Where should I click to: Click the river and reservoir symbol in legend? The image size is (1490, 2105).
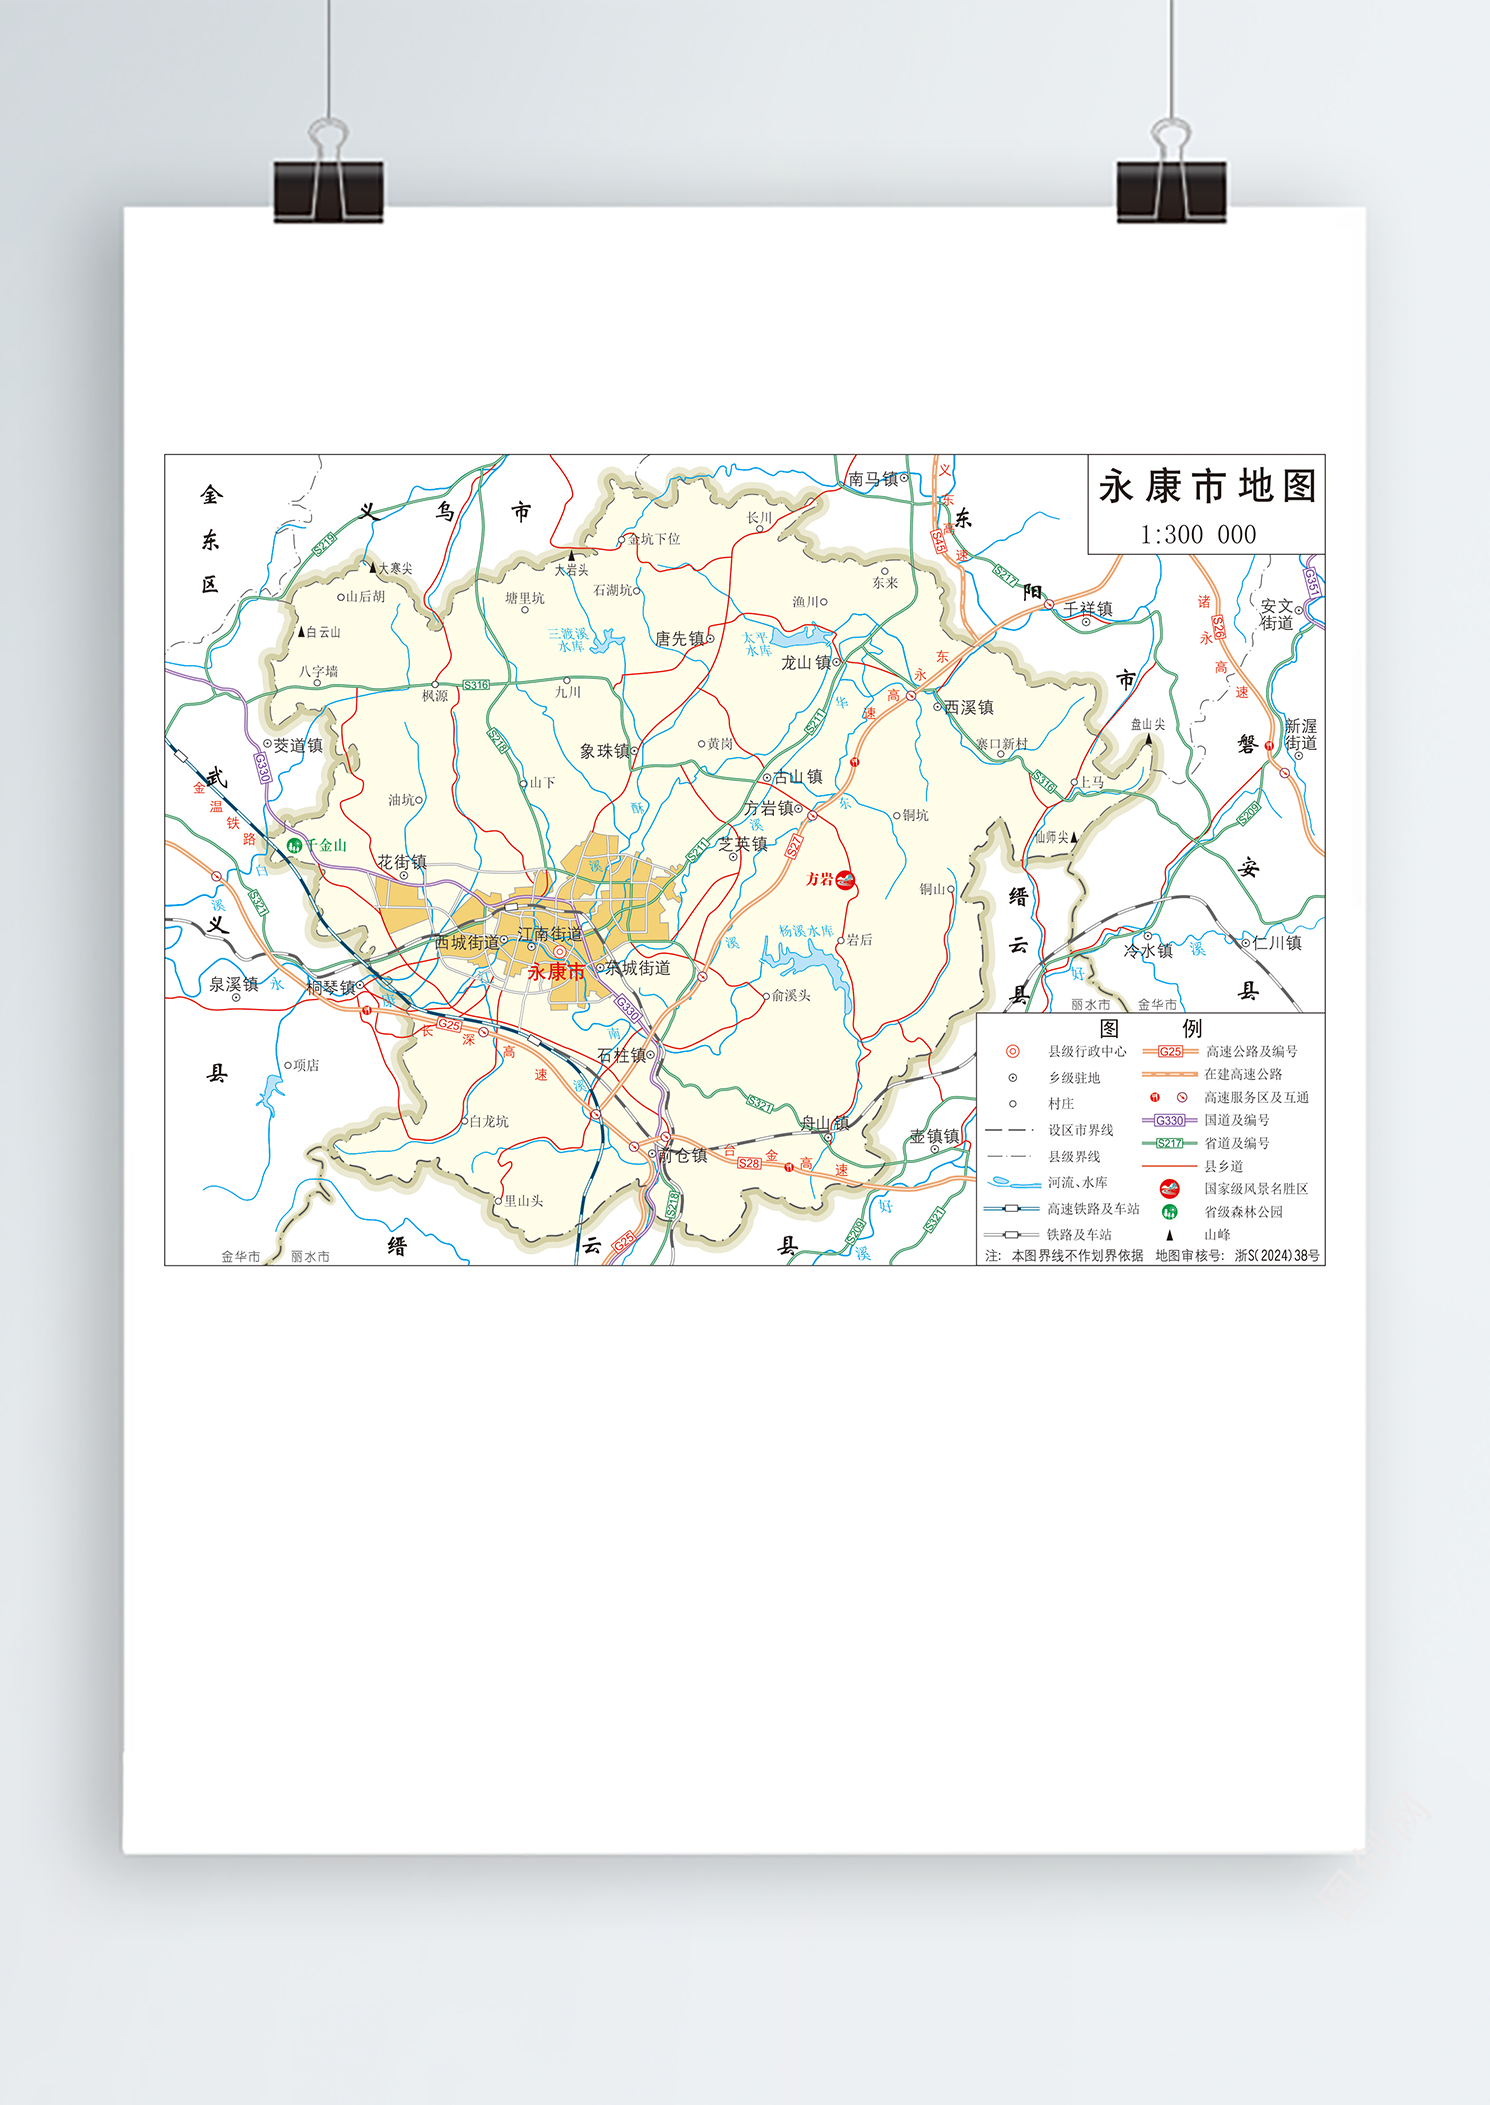(x=1013, y=1183)
